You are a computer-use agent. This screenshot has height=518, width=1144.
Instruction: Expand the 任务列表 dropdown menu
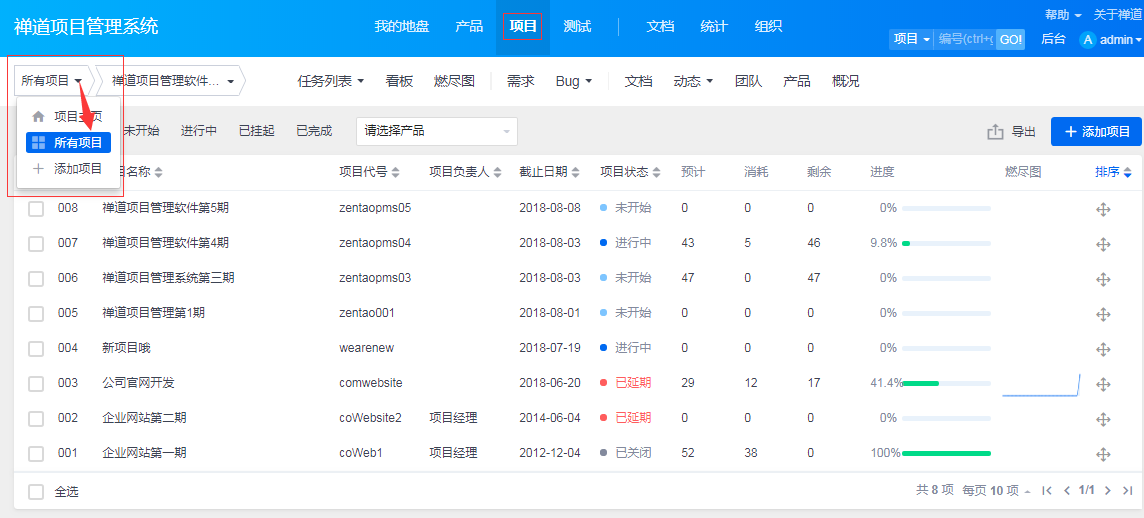click(x=331, y=81)
